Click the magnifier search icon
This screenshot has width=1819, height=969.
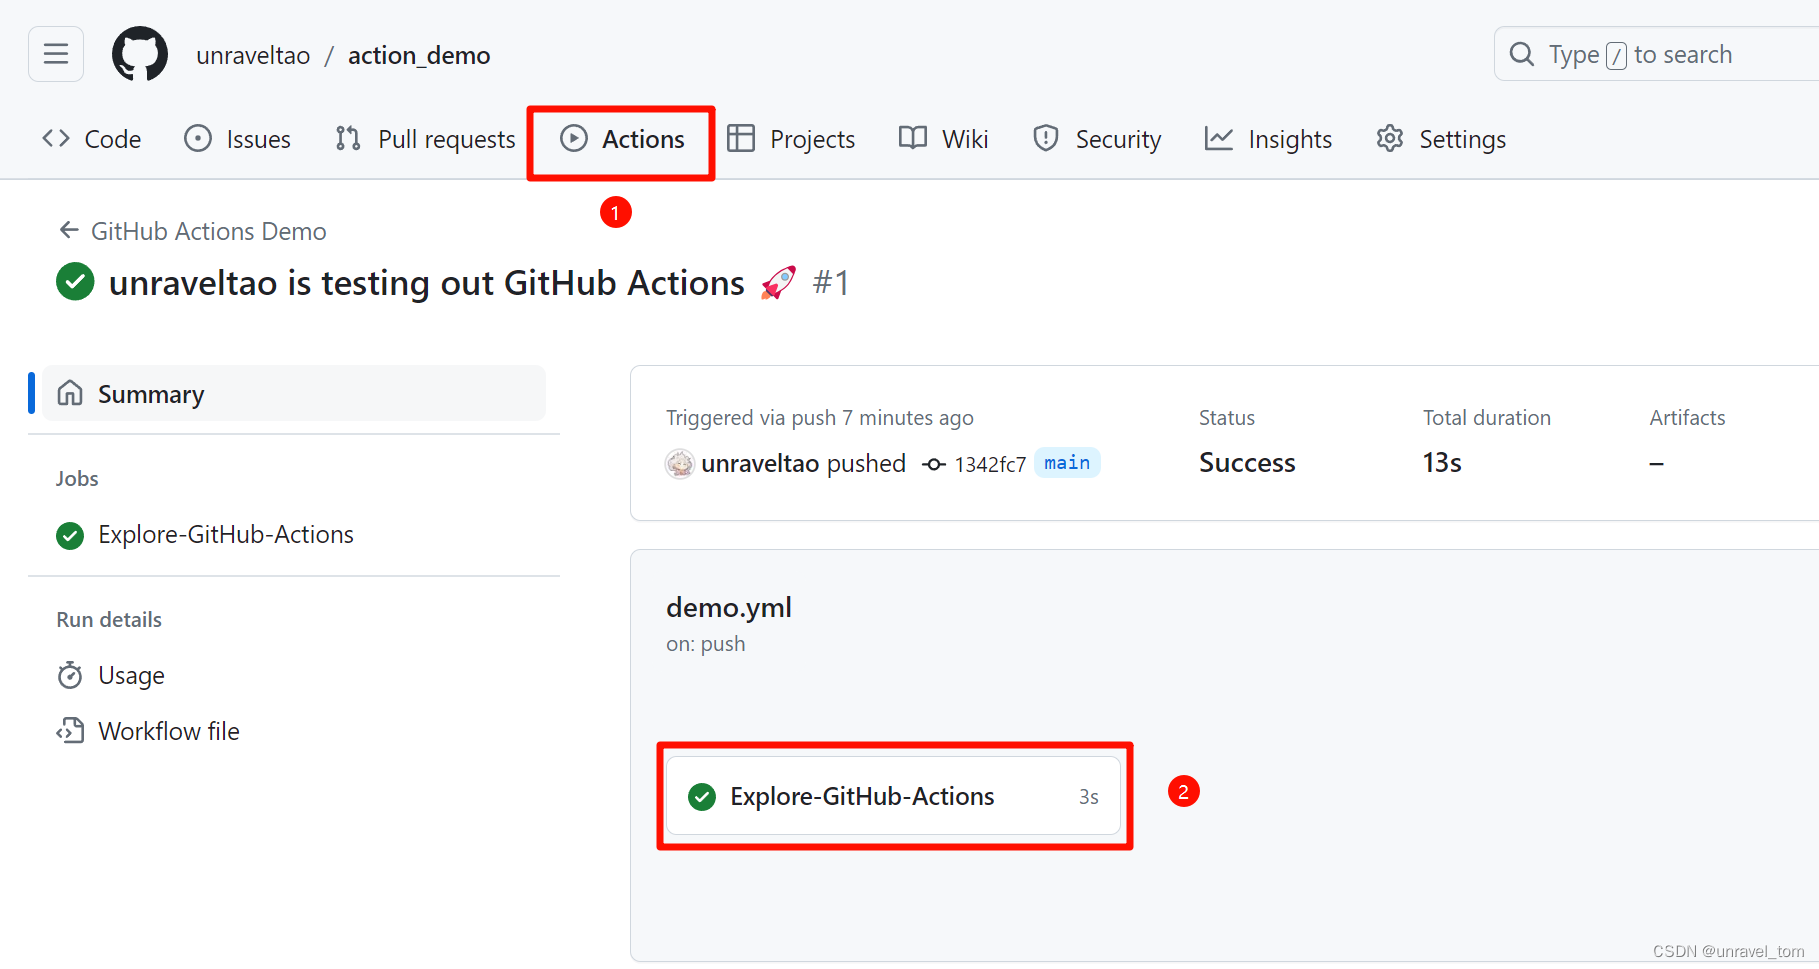1522,54
